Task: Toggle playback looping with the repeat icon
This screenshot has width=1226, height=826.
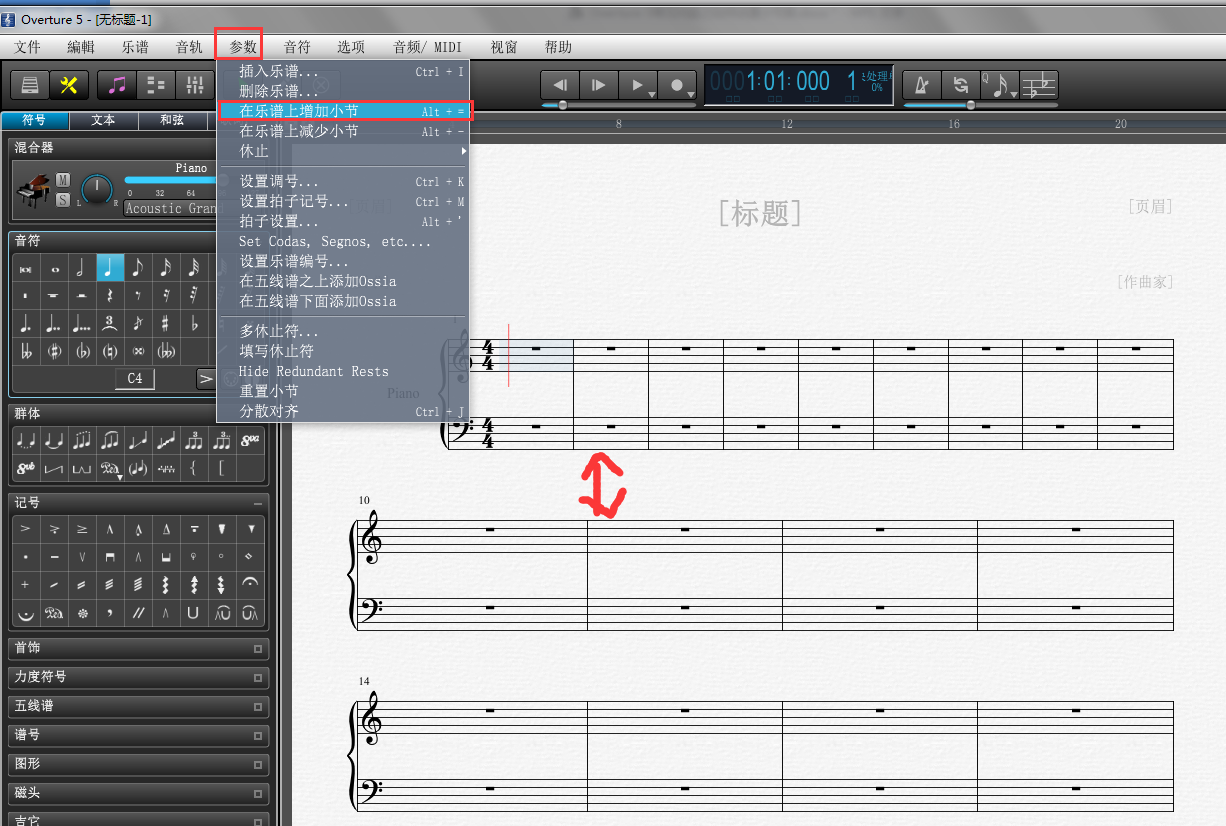Action: (x=961, y=85)
